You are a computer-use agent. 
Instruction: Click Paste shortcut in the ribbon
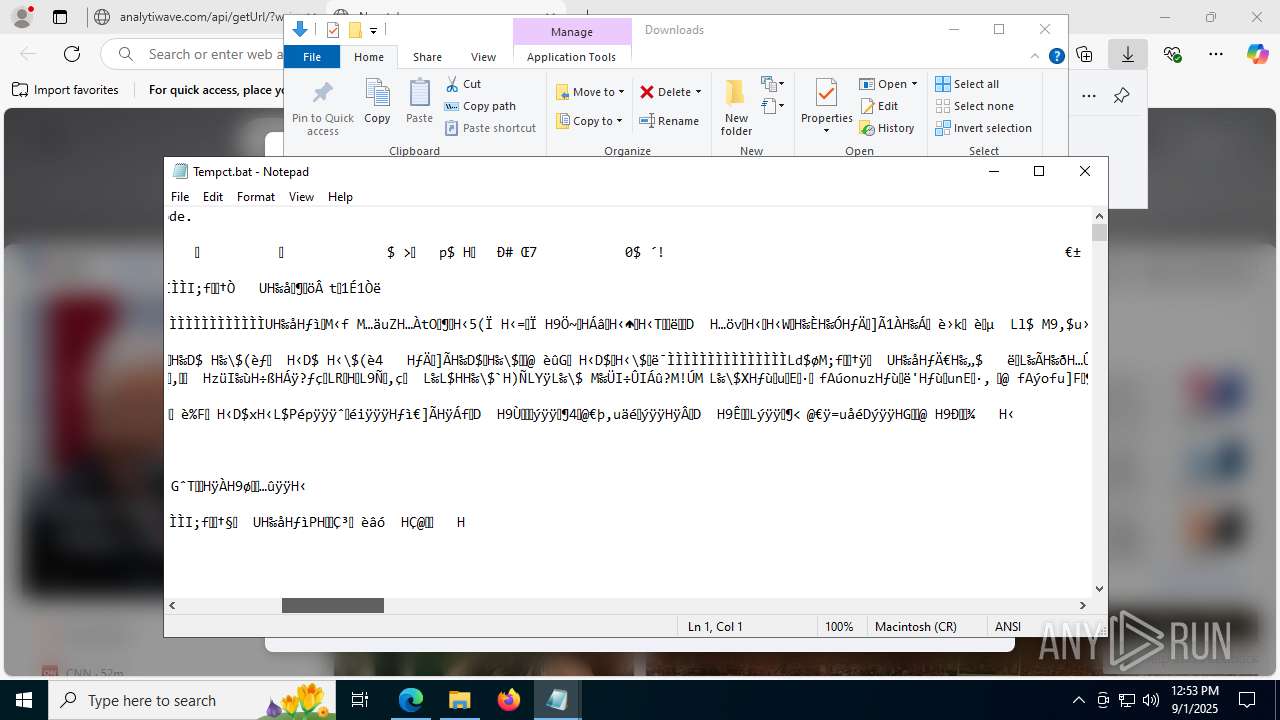pos(490,128)
